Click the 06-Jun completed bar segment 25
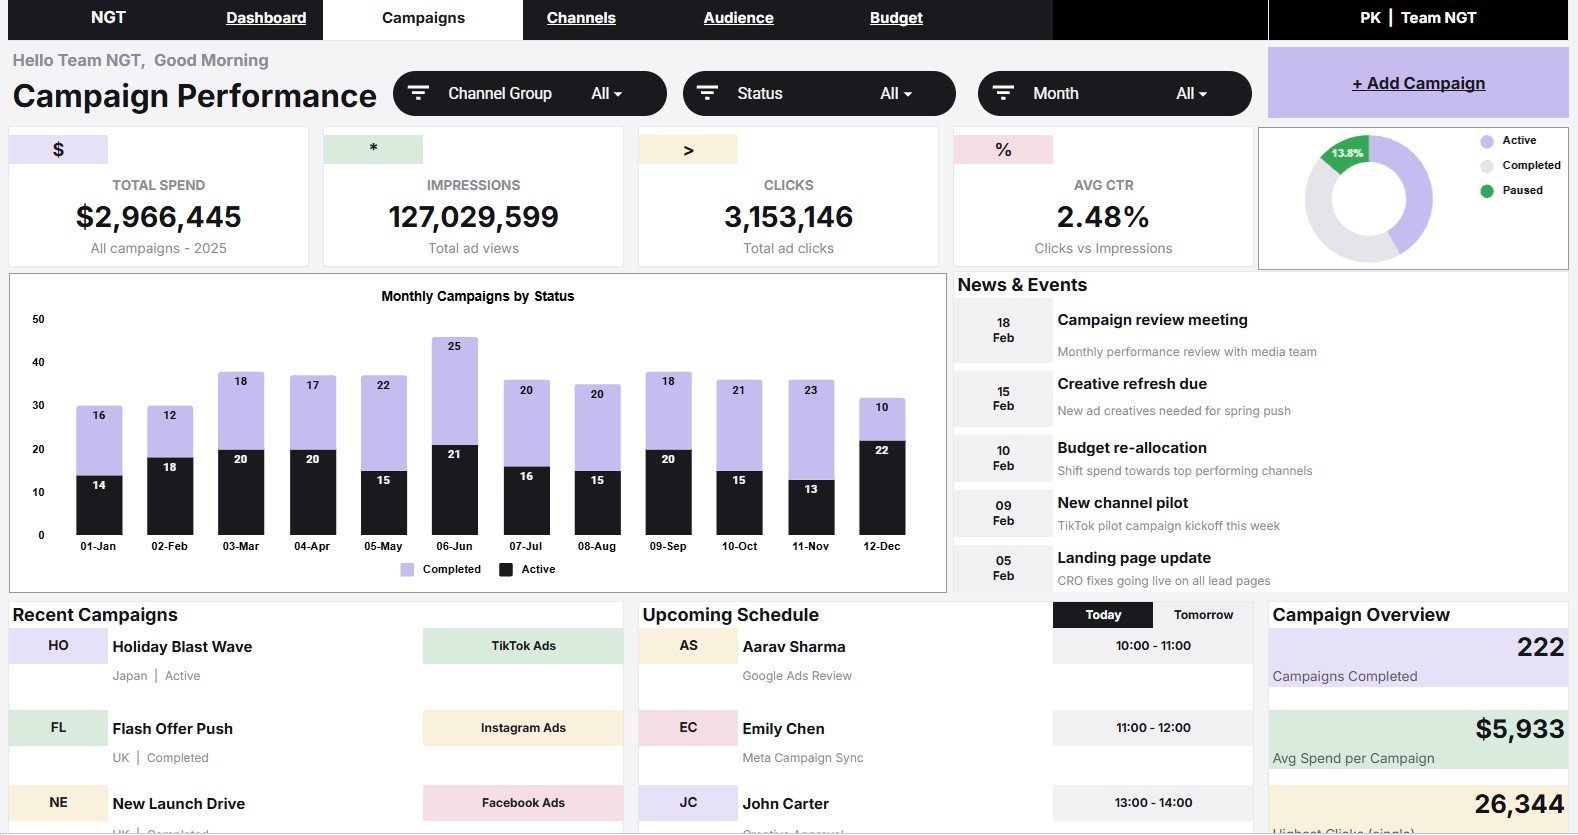 [x=454, y=391]
